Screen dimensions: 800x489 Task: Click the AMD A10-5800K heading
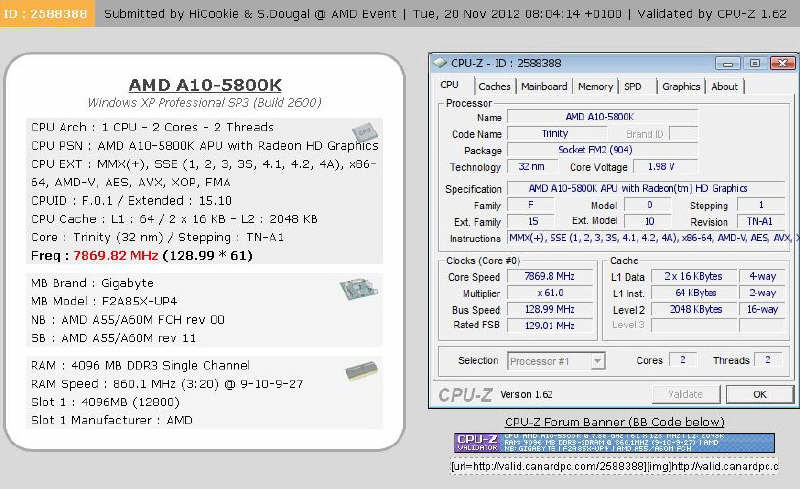point(205,85)
